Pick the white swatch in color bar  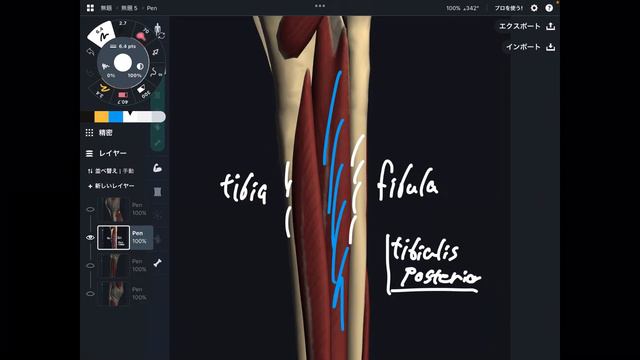pos(131,117)
